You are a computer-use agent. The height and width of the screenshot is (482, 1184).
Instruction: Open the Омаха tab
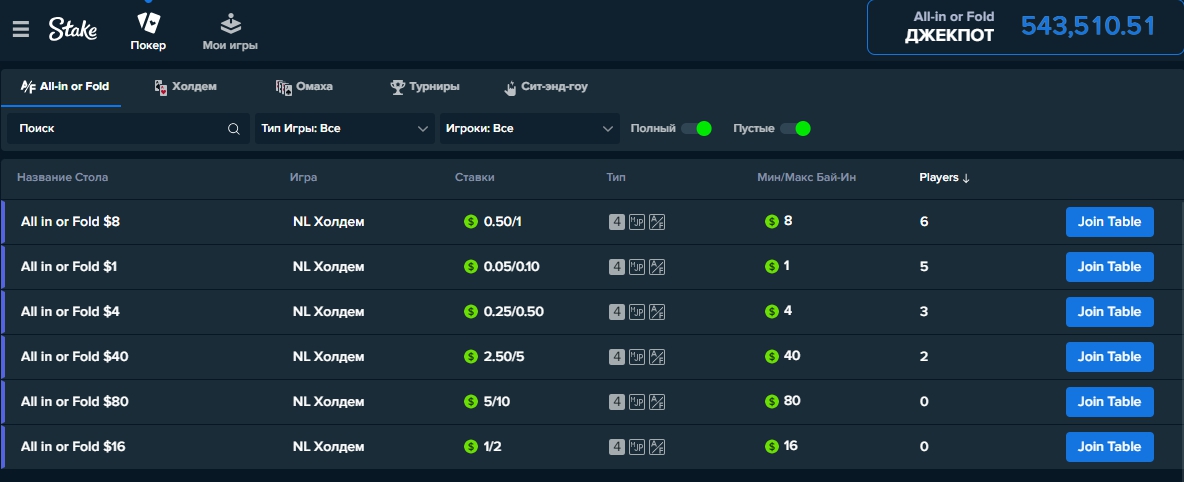click(305, 87)
